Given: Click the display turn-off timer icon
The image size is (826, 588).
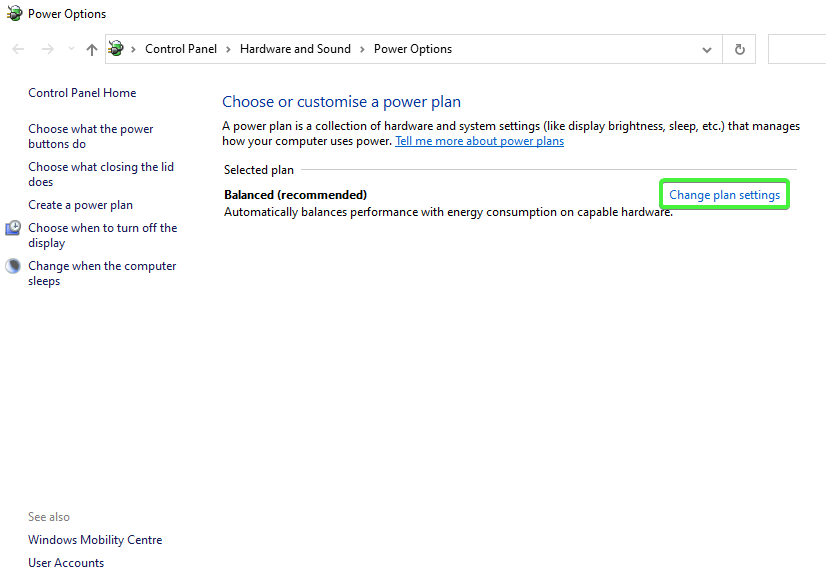Looking at the screenshot, I should 12,228.
